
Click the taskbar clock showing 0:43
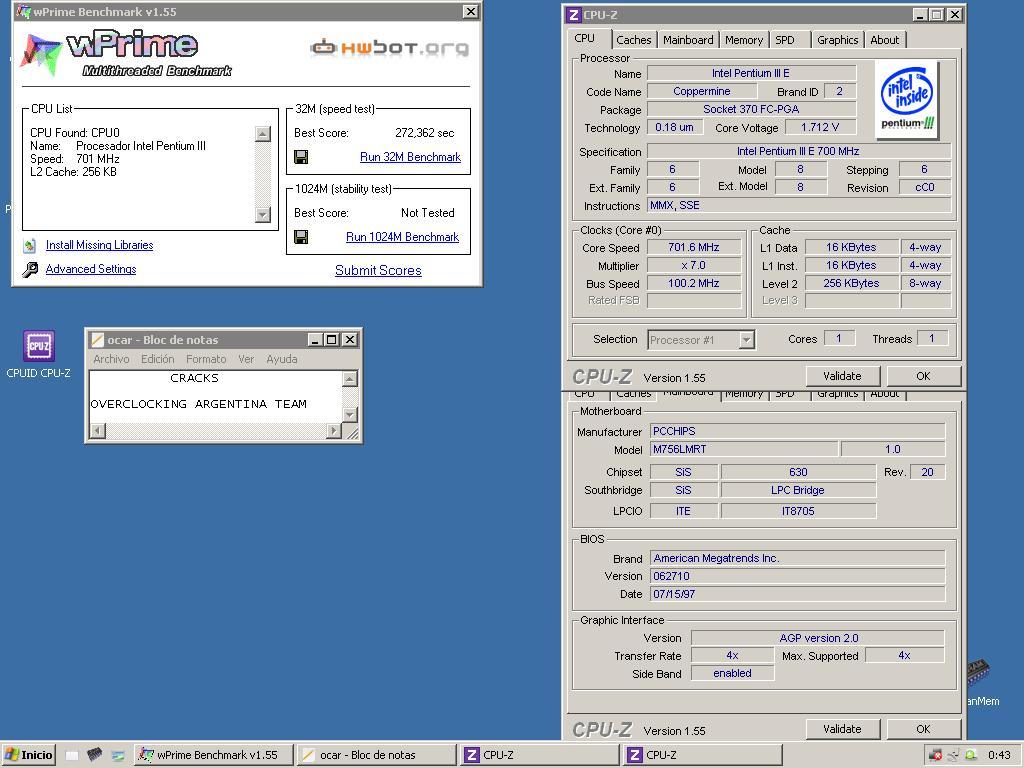[x=999, y=755]
